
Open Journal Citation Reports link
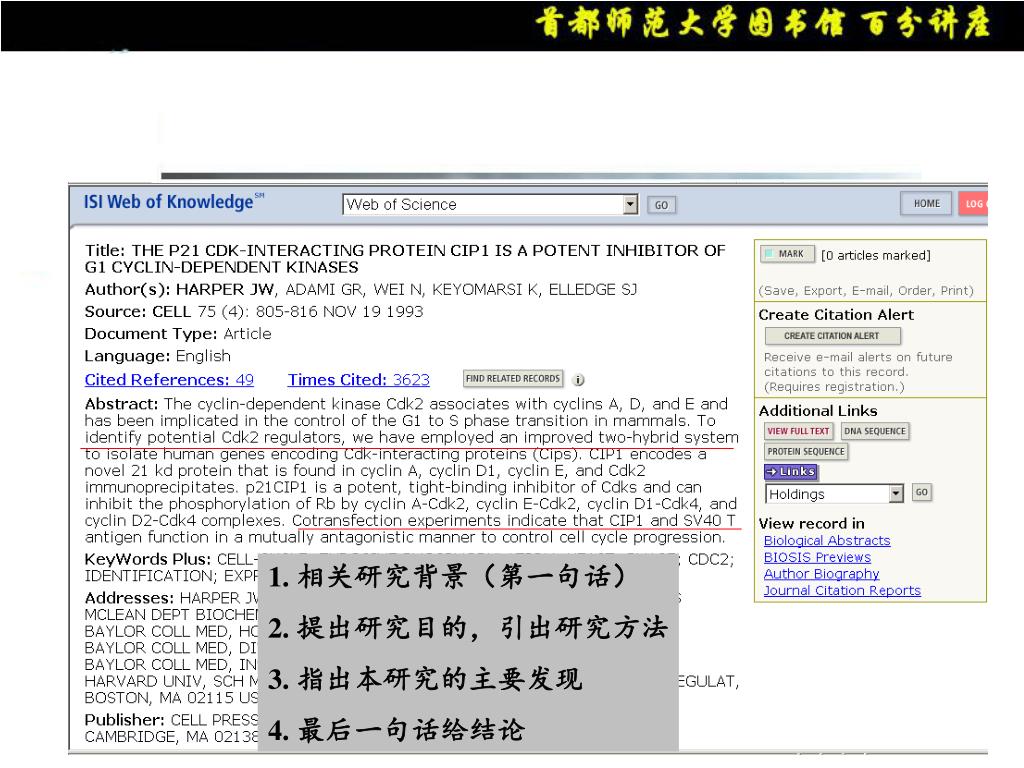[842, 590]
